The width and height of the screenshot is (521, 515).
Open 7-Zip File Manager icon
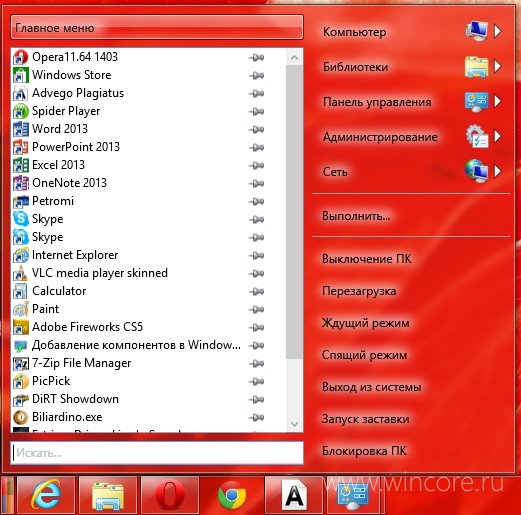pyautogui.click(x=20, y=363)
